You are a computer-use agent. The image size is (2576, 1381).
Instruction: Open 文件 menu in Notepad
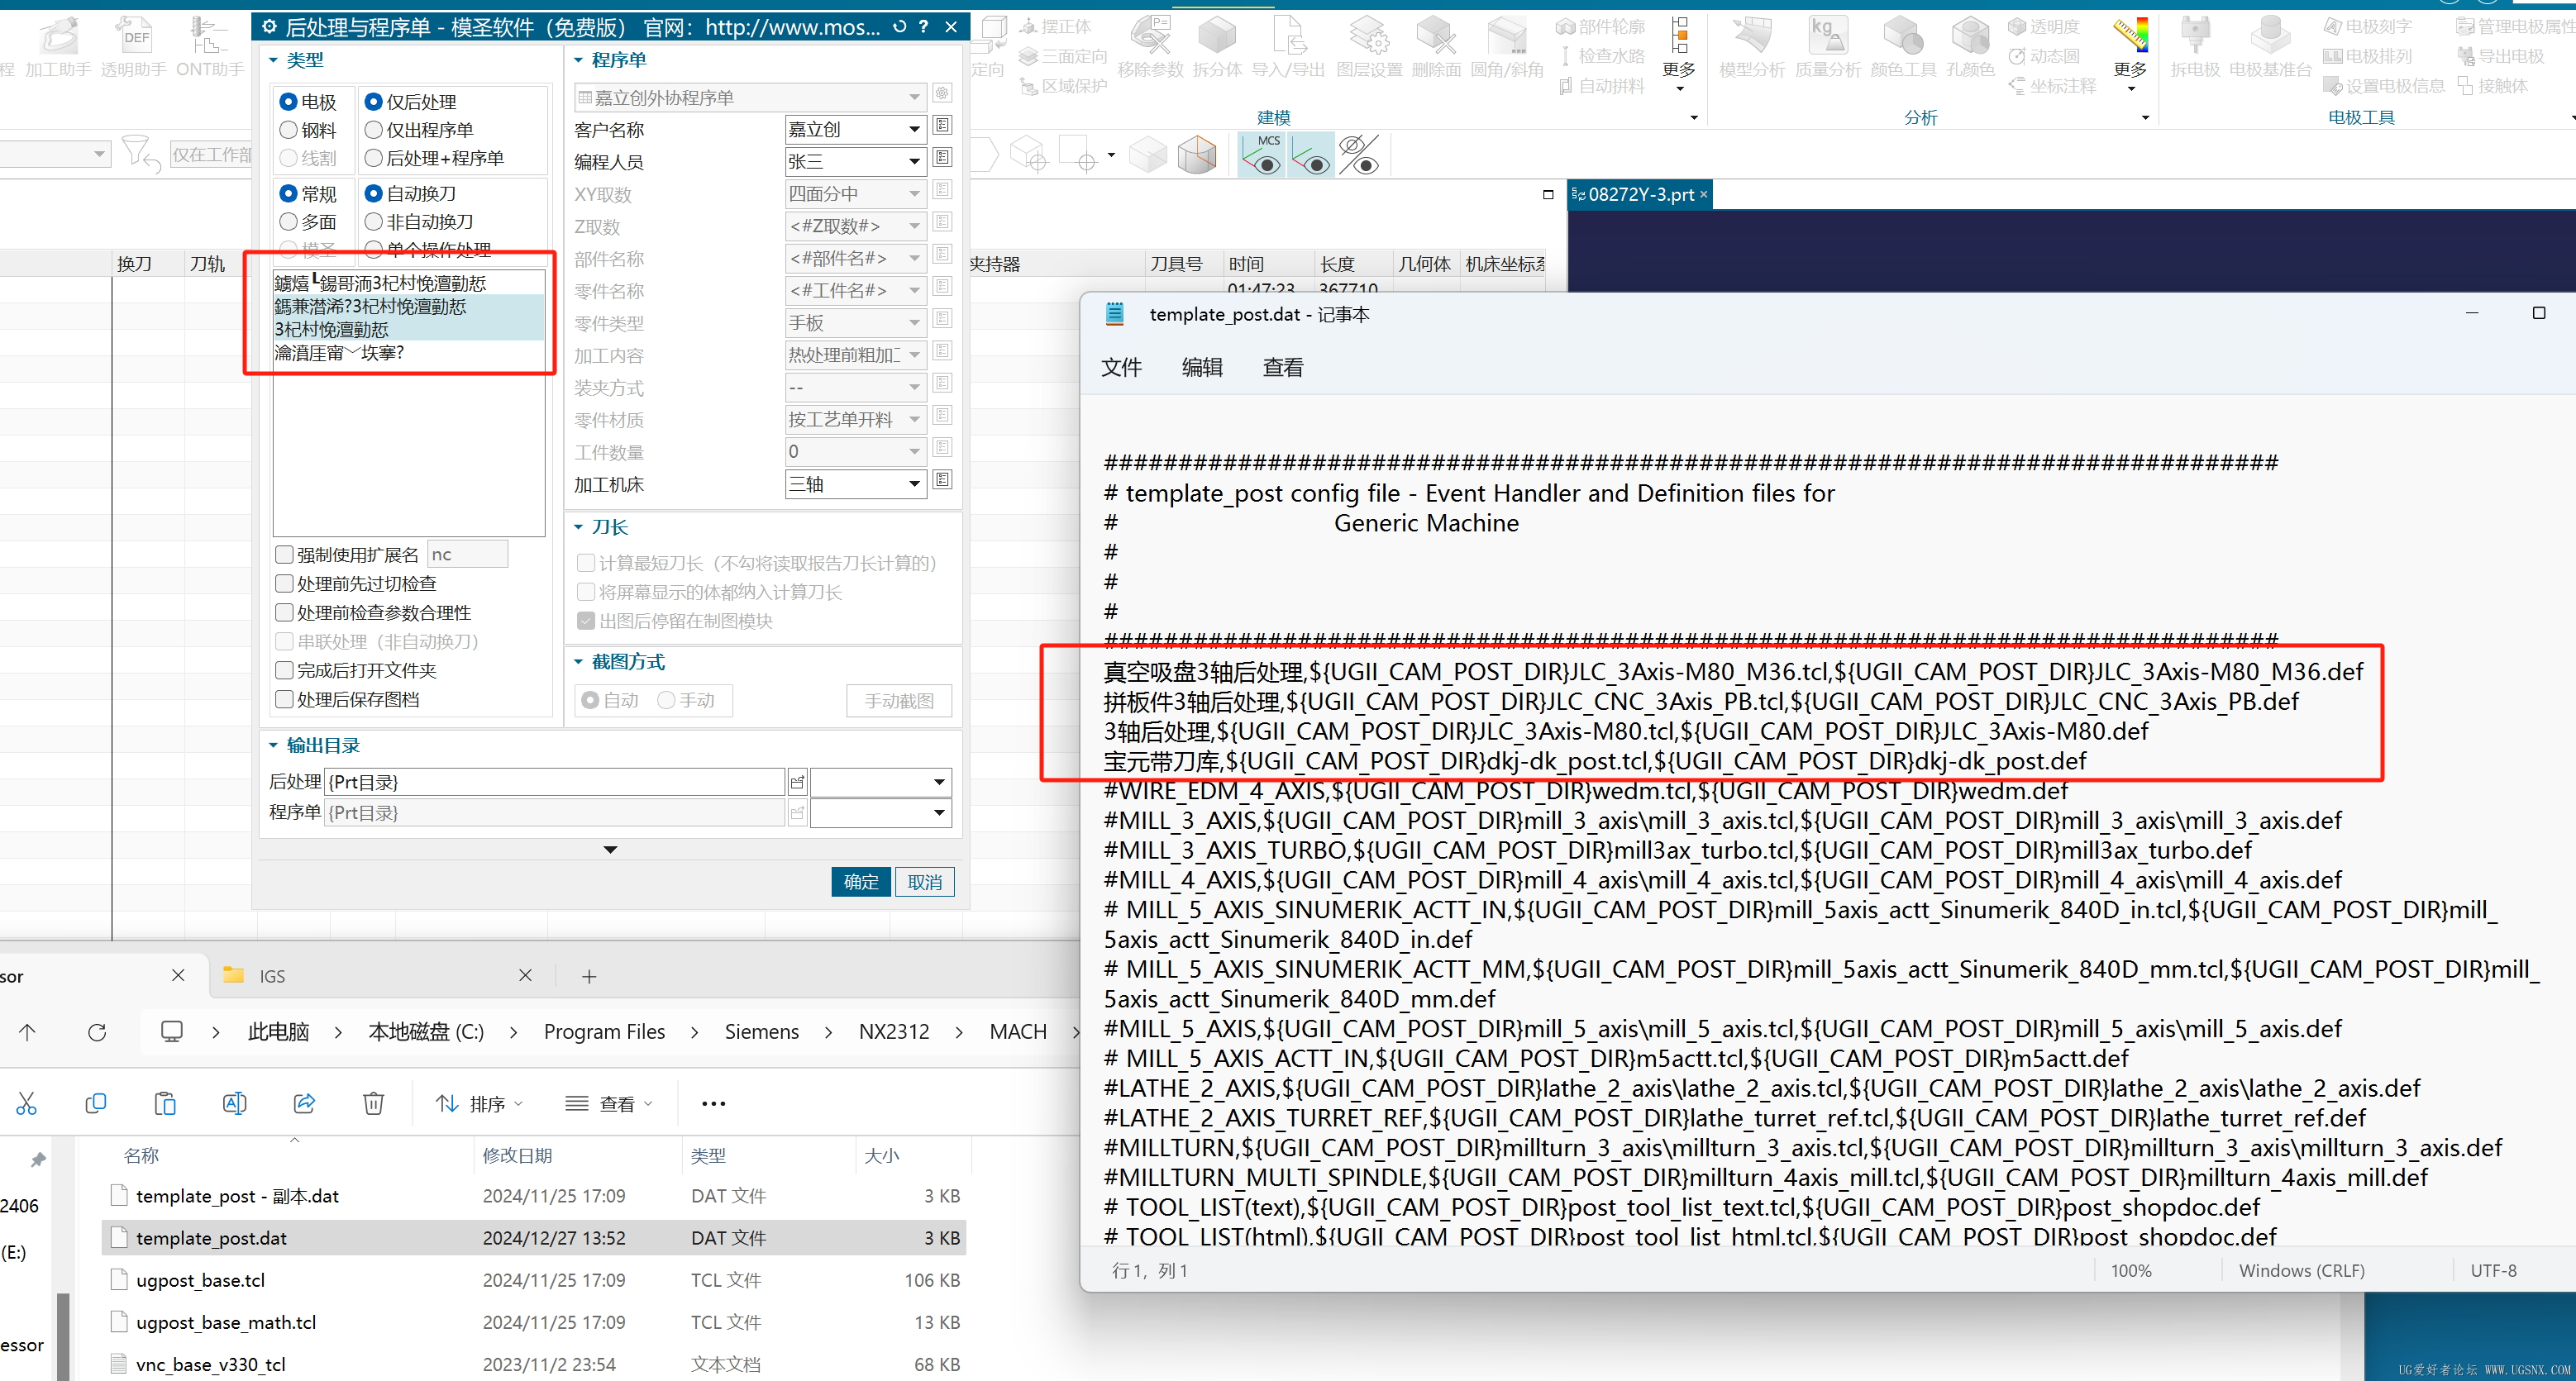(1121, 367)
